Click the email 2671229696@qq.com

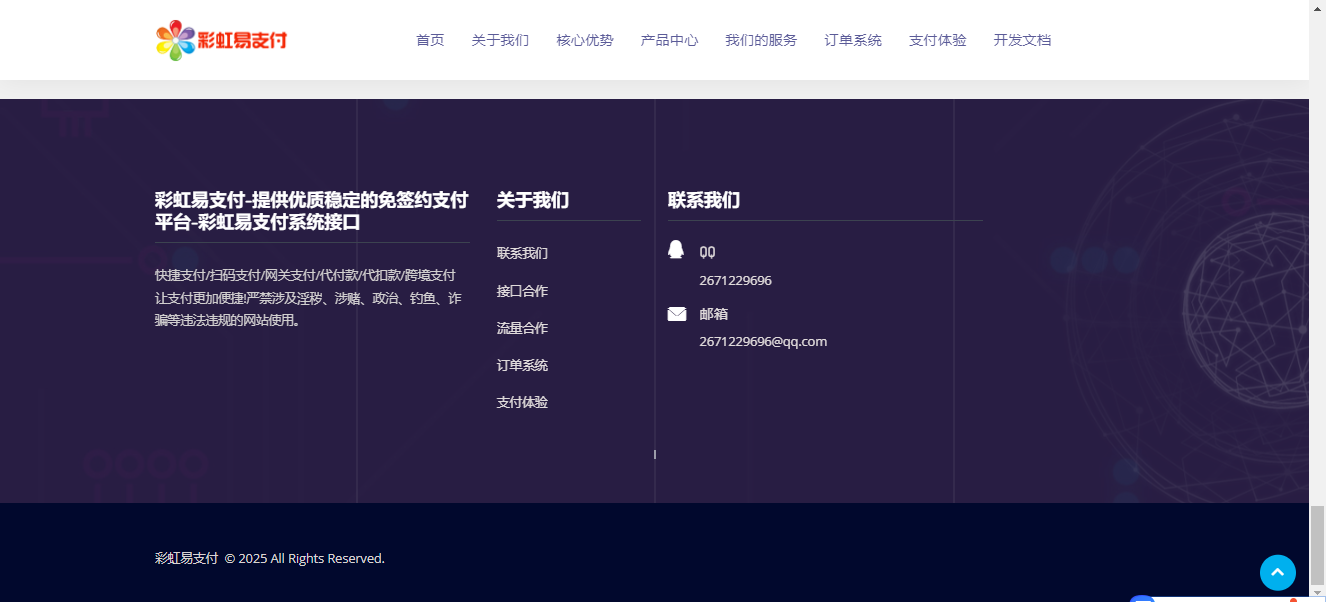(x=763, y=341)
